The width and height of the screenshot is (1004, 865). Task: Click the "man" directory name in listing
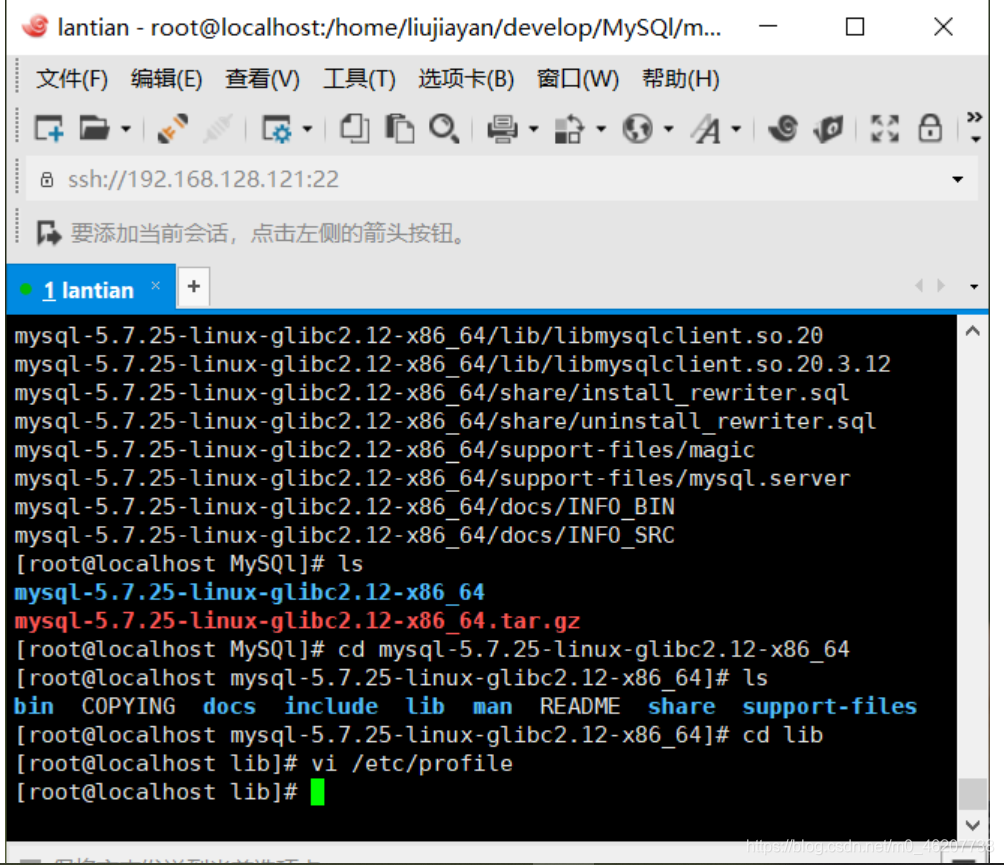(492, 706)
